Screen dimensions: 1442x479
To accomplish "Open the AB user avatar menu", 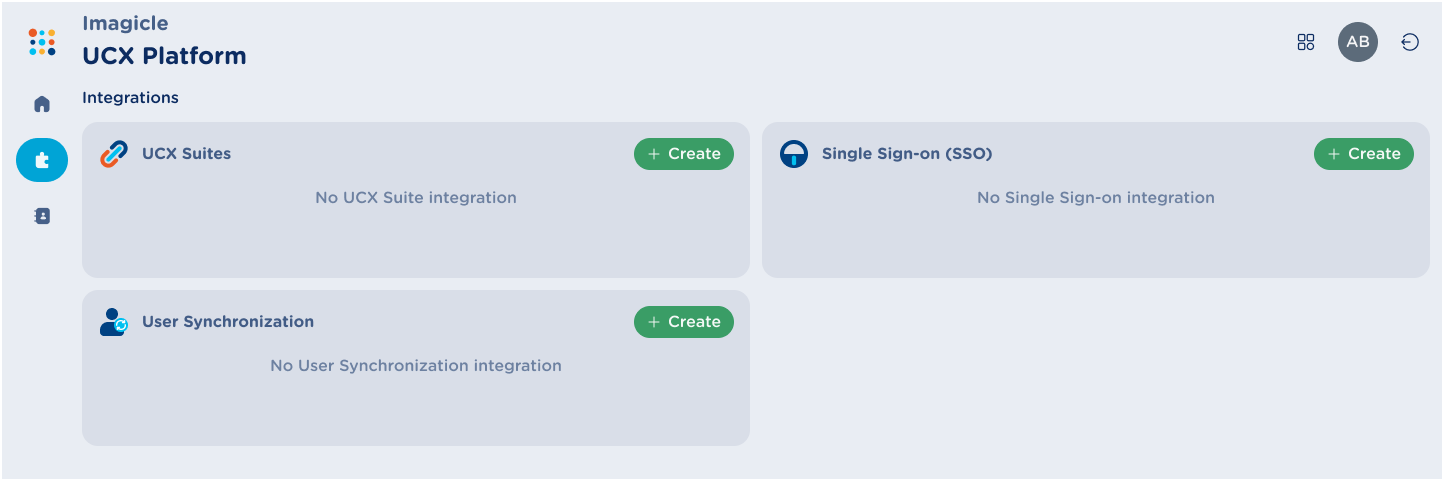I will [x=1357, y=42].
